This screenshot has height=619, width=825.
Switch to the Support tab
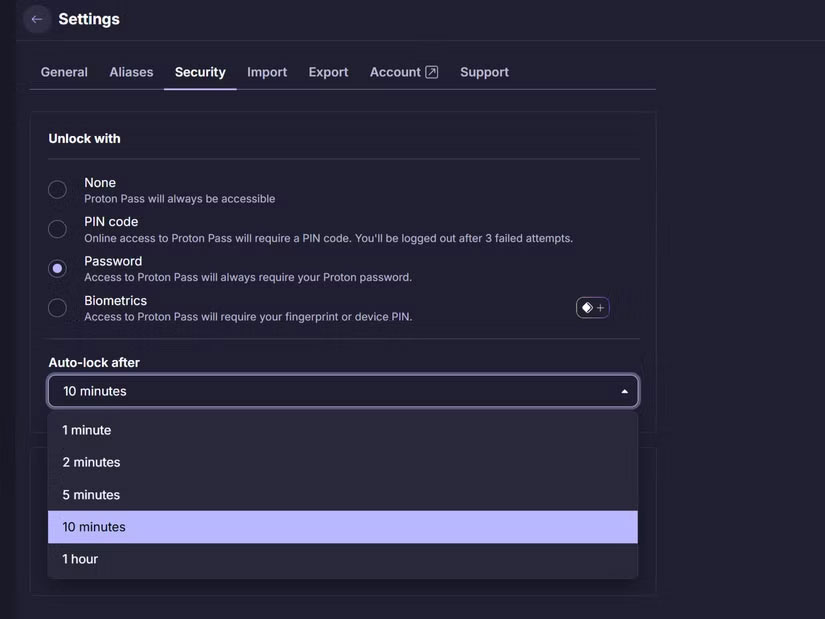click(484, 72)
